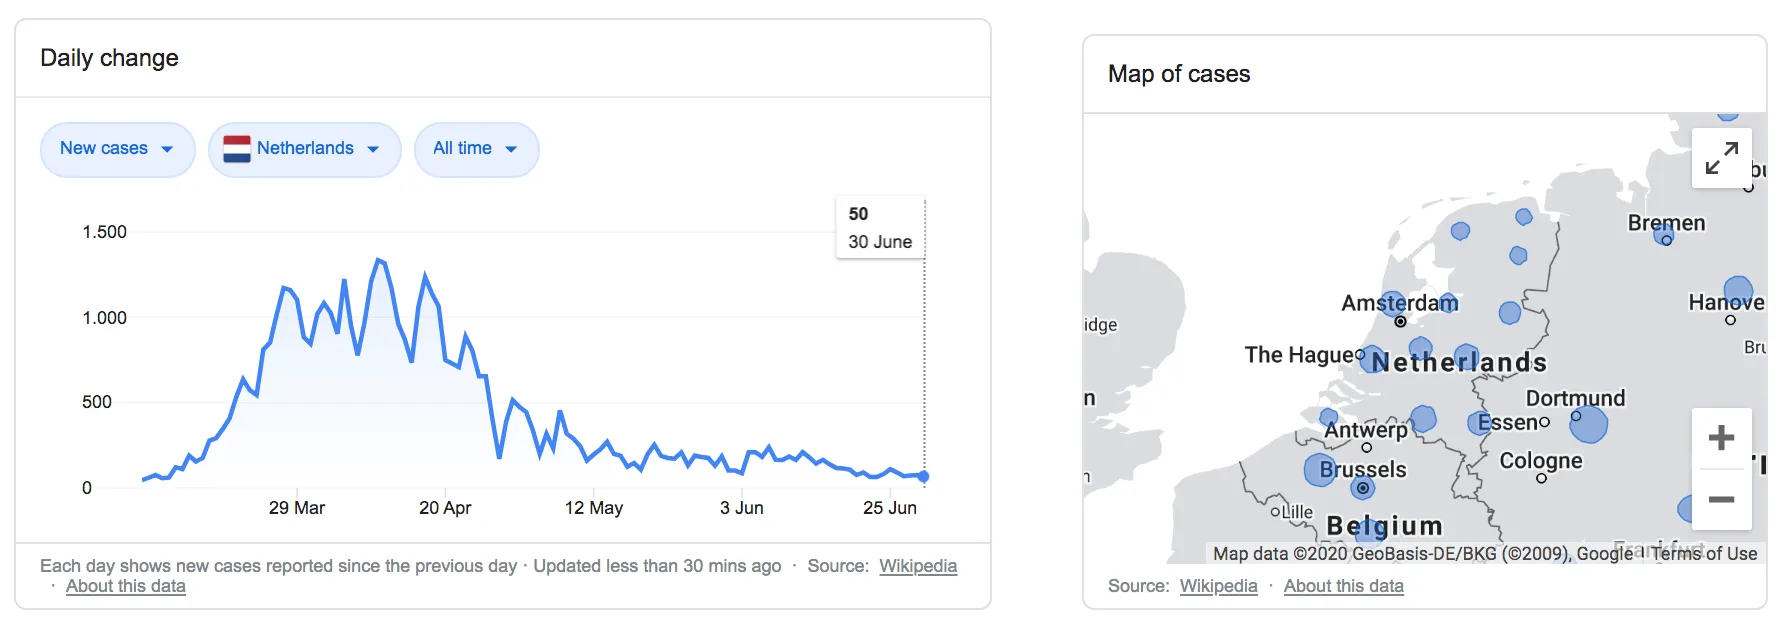Open the New cases dropdown

coord(117,149)
